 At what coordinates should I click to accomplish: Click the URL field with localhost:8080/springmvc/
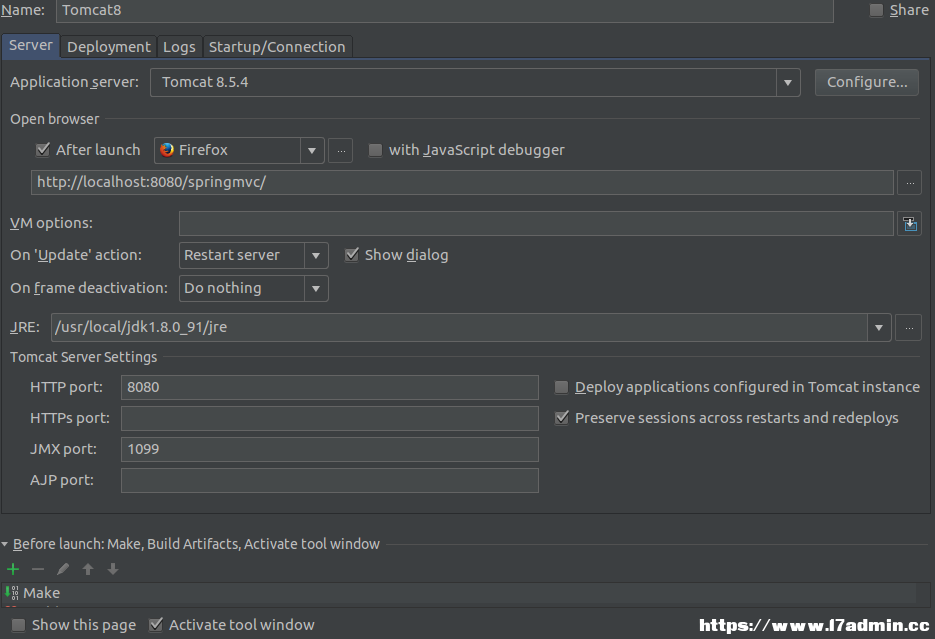click(462, 182)
